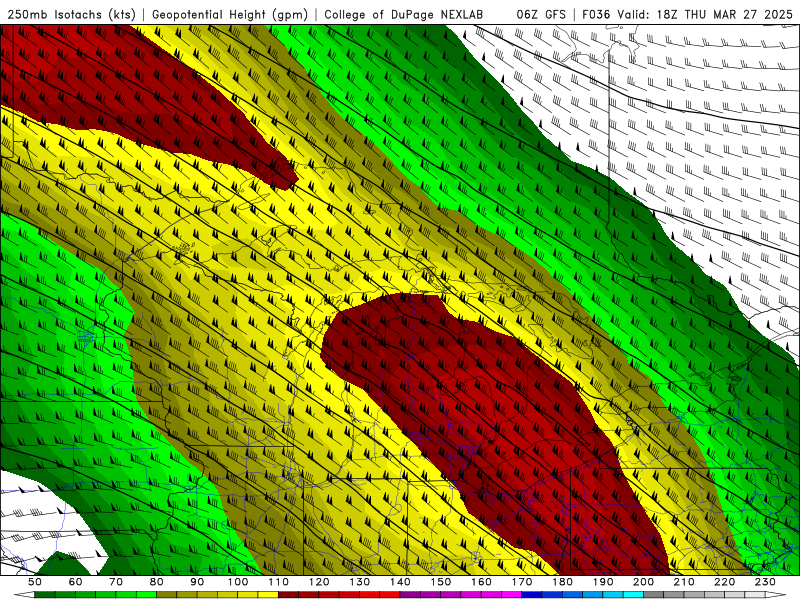Click the 110 value on the color scale
The width and height of the screenshot is (800, 600).
tap(279, 582)
